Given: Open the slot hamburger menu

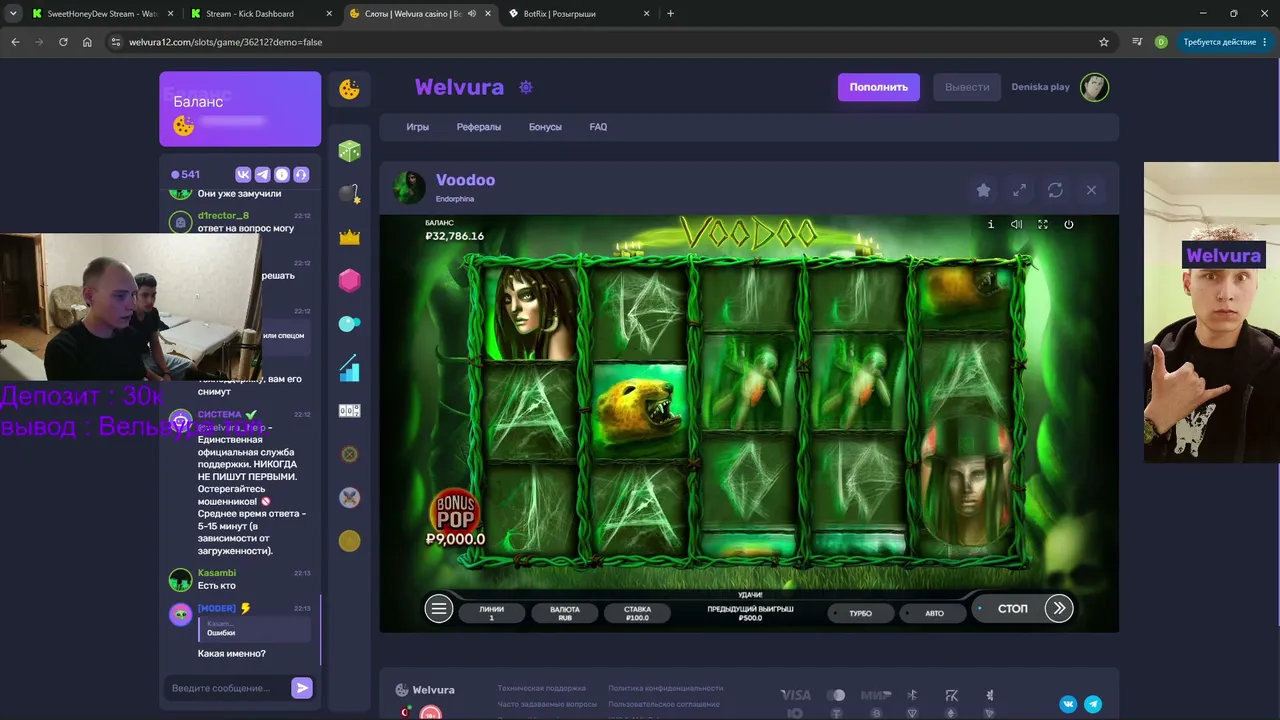Looking at the screenshot, I should [438, 608].
